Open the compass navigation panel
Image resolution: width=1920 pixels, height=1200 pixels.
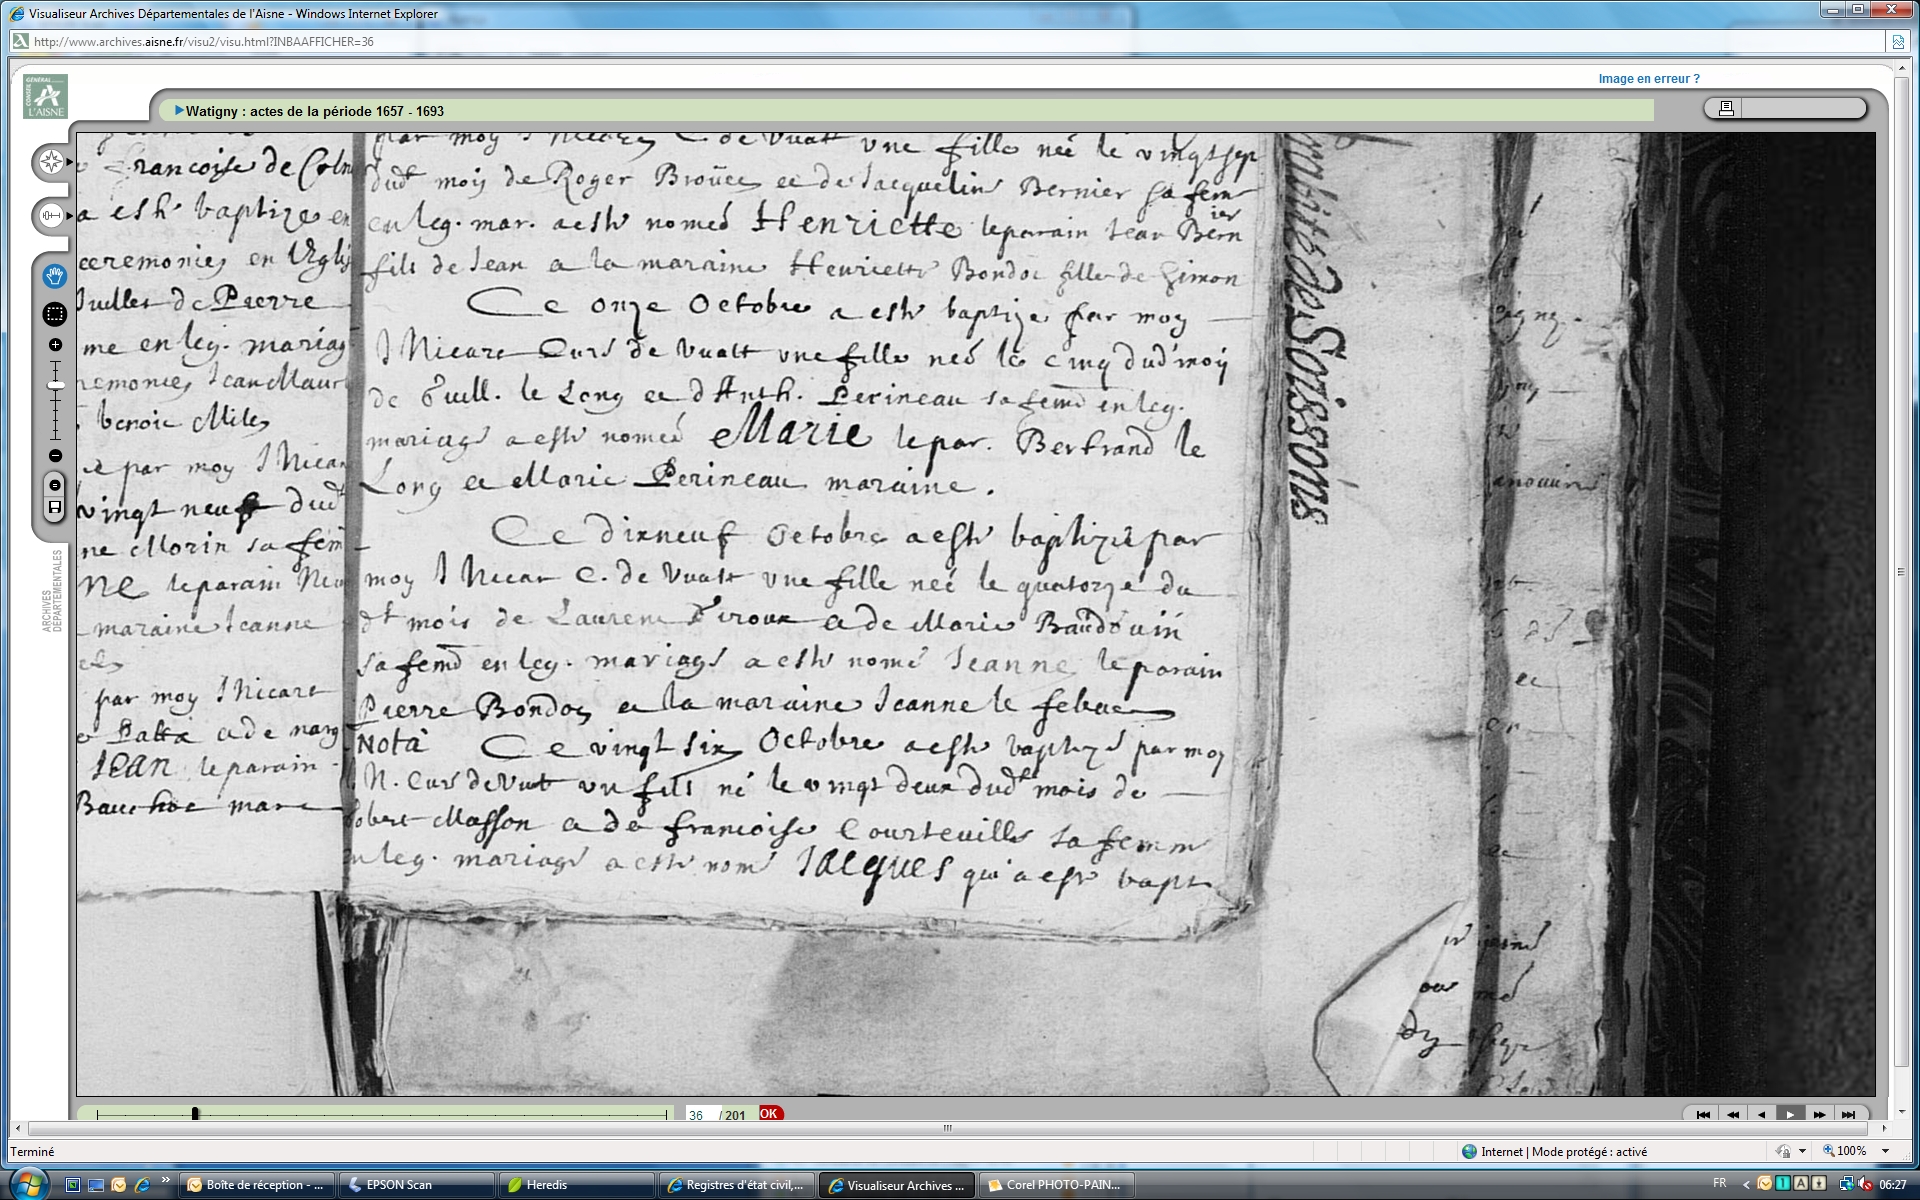tap(52, 162)
